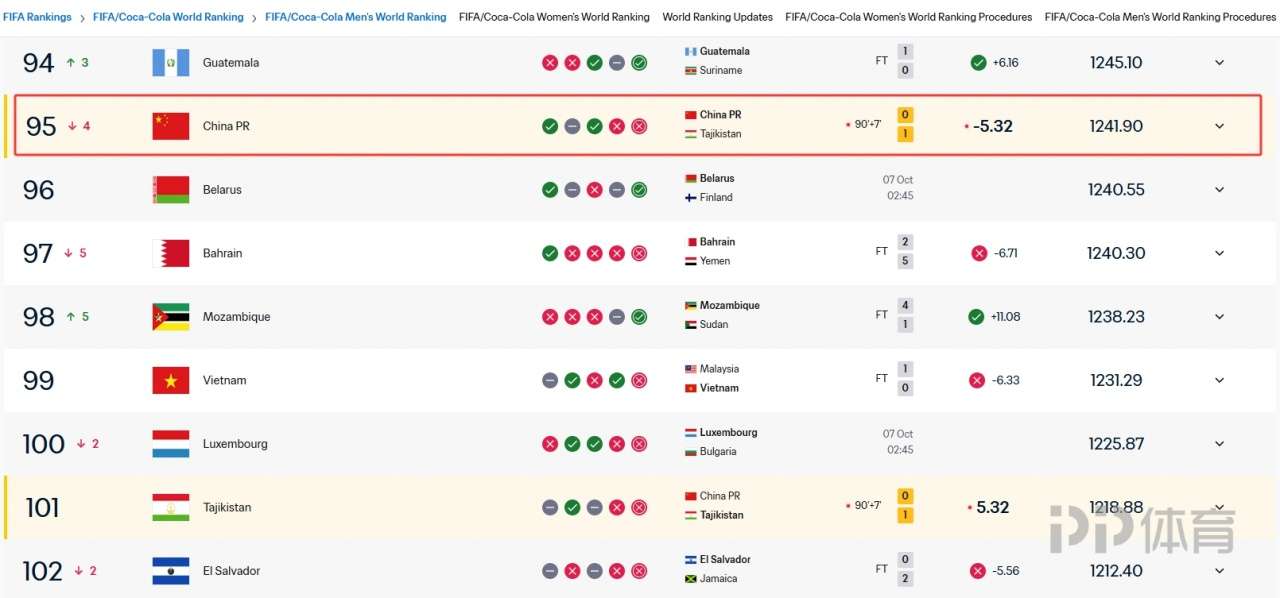Click the small Yemen flag in Bahrain's match
Viewport: 1280px width, 598px height.
click(x=690, y=261)
